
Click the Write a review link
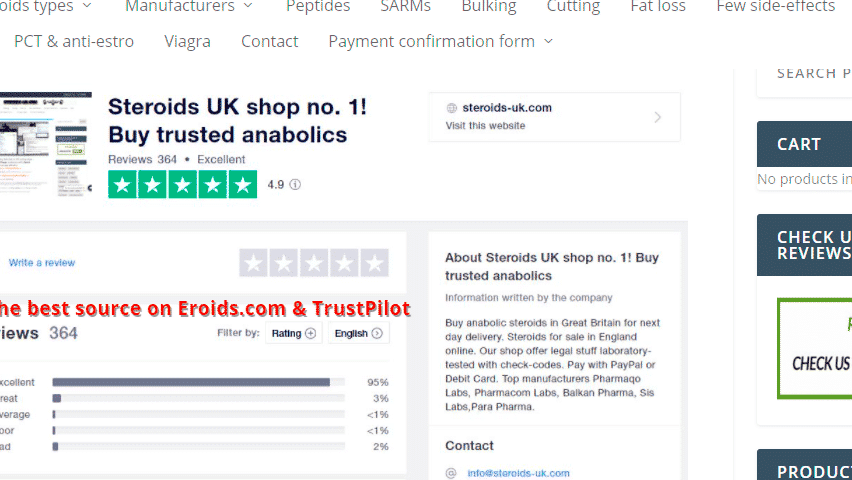point(42,263)
